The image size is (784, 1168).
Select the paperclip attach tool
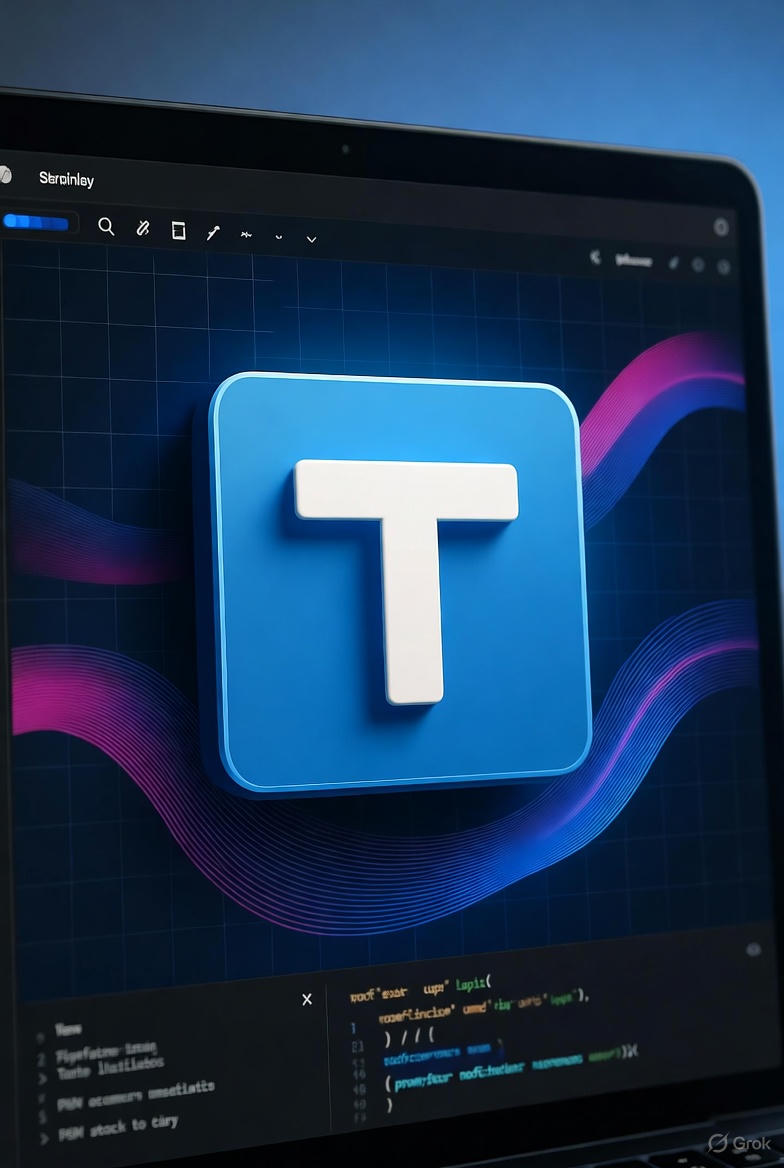click(142, 228)
